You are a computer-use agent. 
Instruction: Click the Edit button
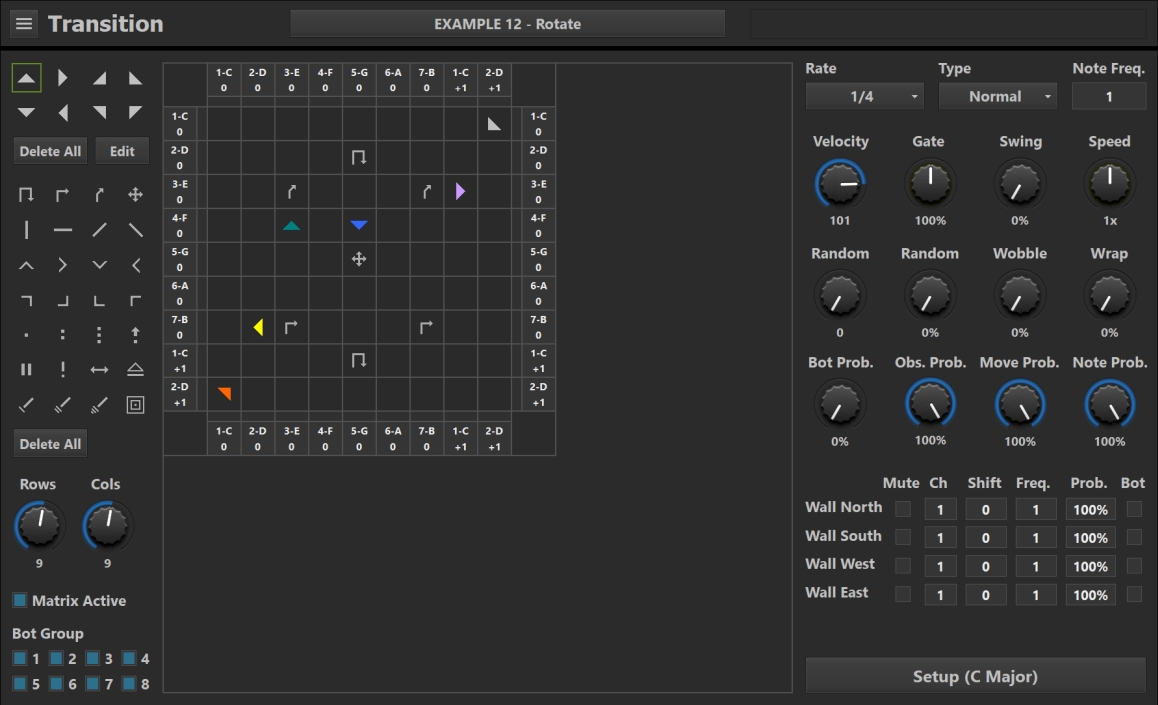click(x=121, y=151)
